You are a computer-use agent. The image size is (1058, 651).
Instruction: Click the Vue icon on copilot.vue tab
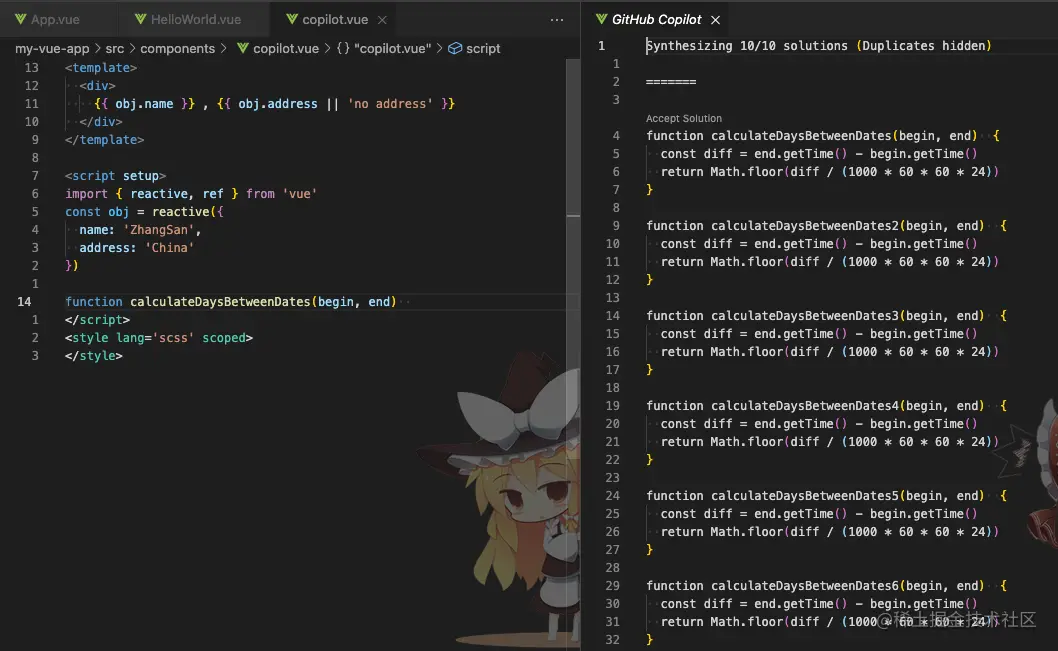pos(291,19)
